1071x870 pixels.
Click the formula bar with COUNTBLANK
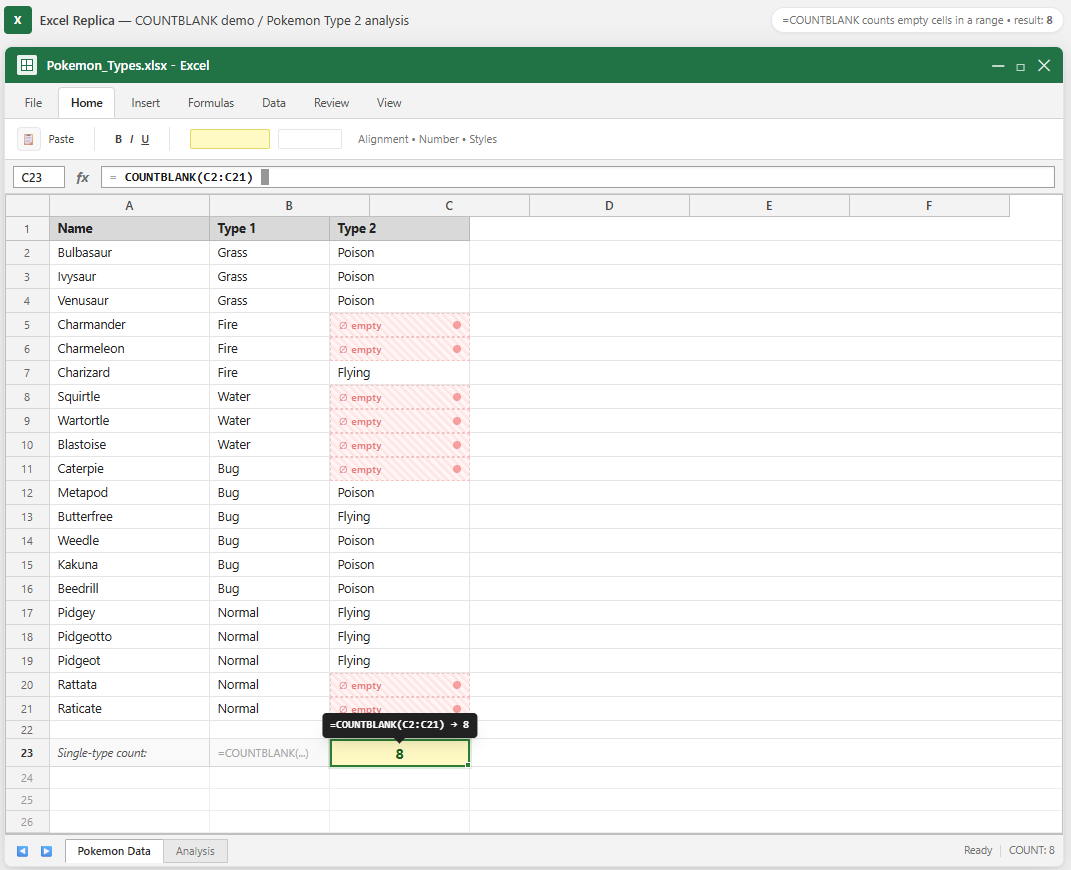(578, 178)
